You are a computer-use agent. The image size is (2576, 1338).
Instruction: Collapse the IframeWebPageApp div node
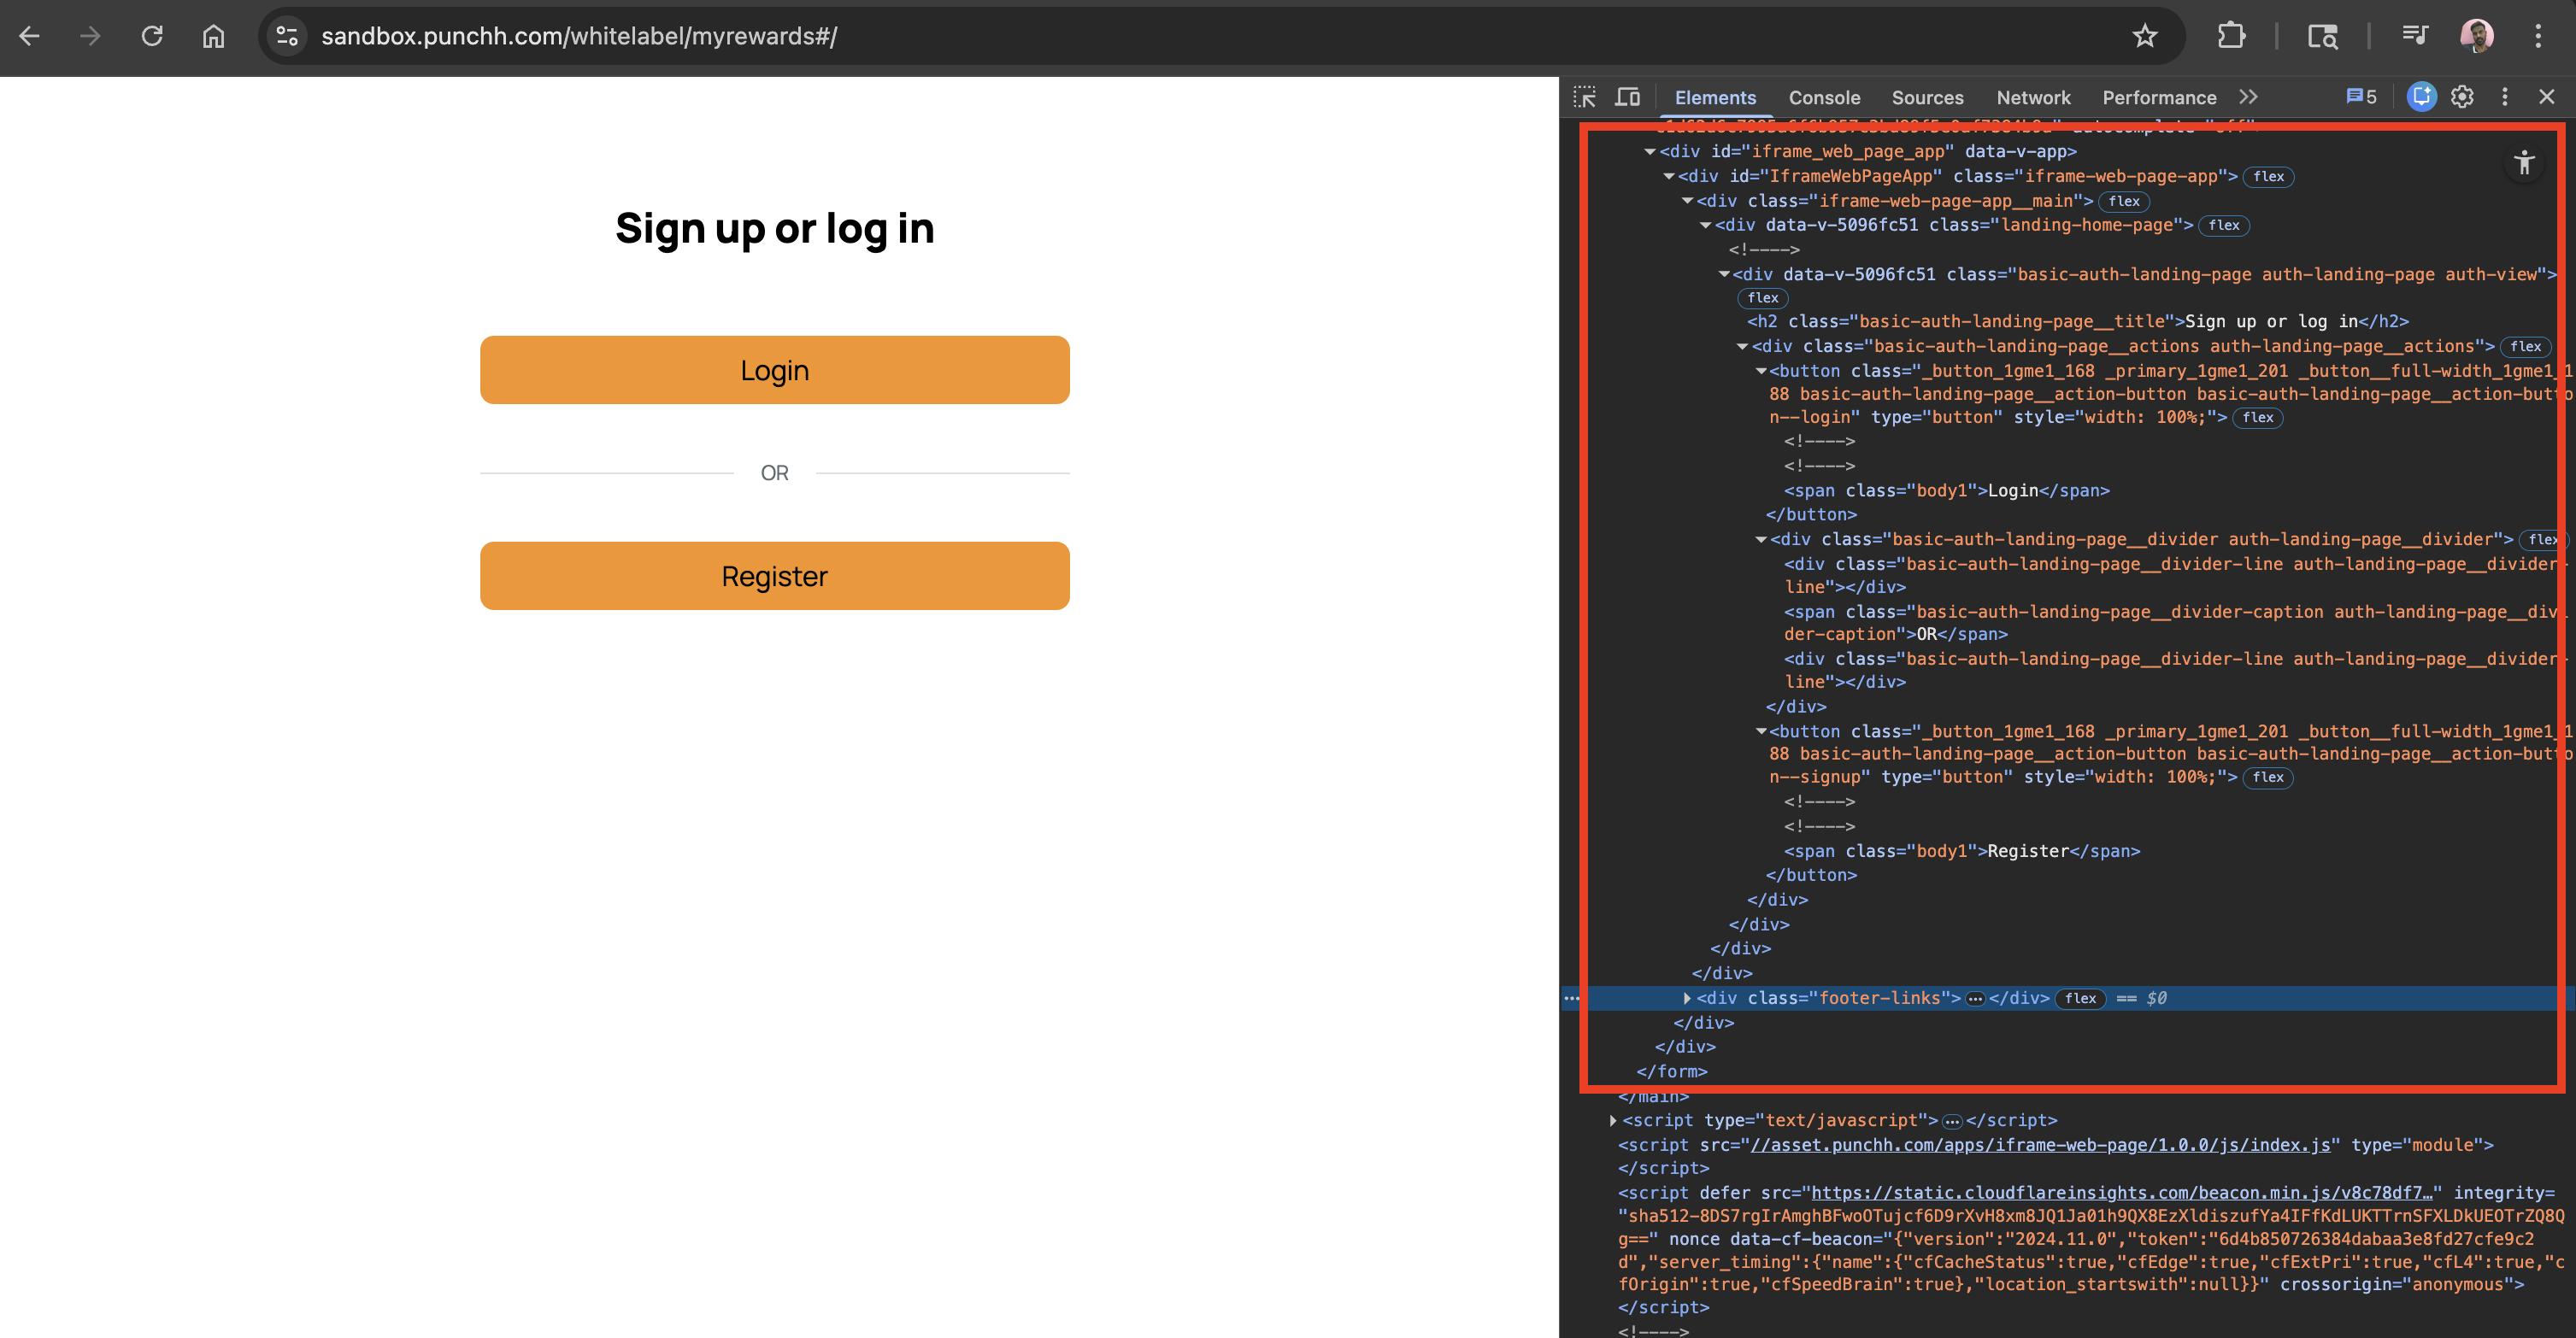click(1668, 177)
